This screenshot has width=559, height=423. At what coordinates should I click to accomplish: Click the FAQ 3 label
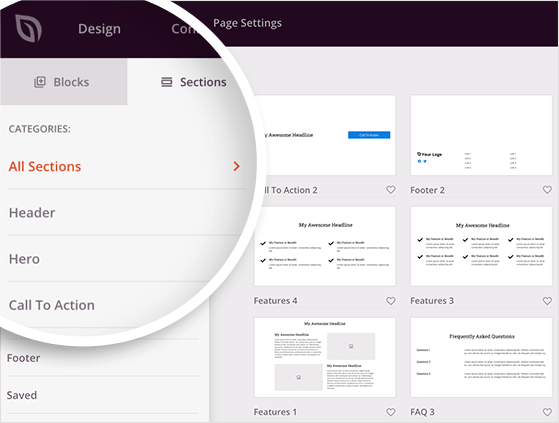pos(422,412)
